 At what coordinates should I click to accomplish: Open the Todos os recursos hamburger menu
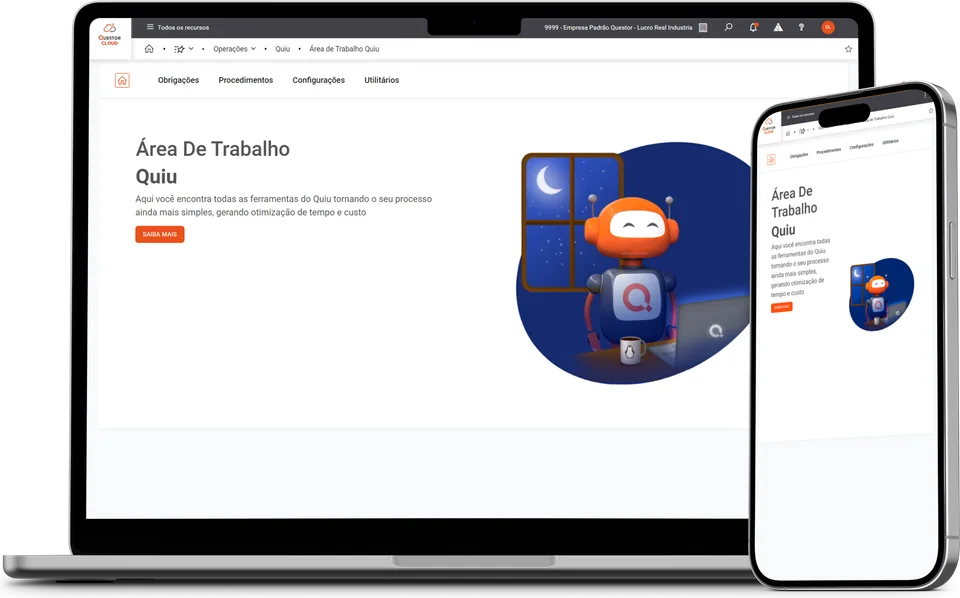(x=150, y=27)
